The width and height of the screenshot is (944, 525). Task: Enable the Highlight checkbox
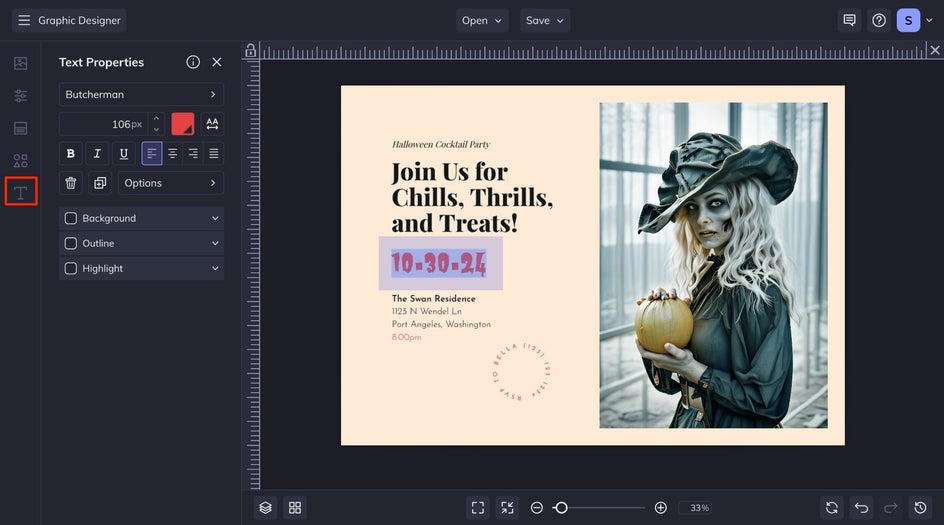[x=70, y=269]
